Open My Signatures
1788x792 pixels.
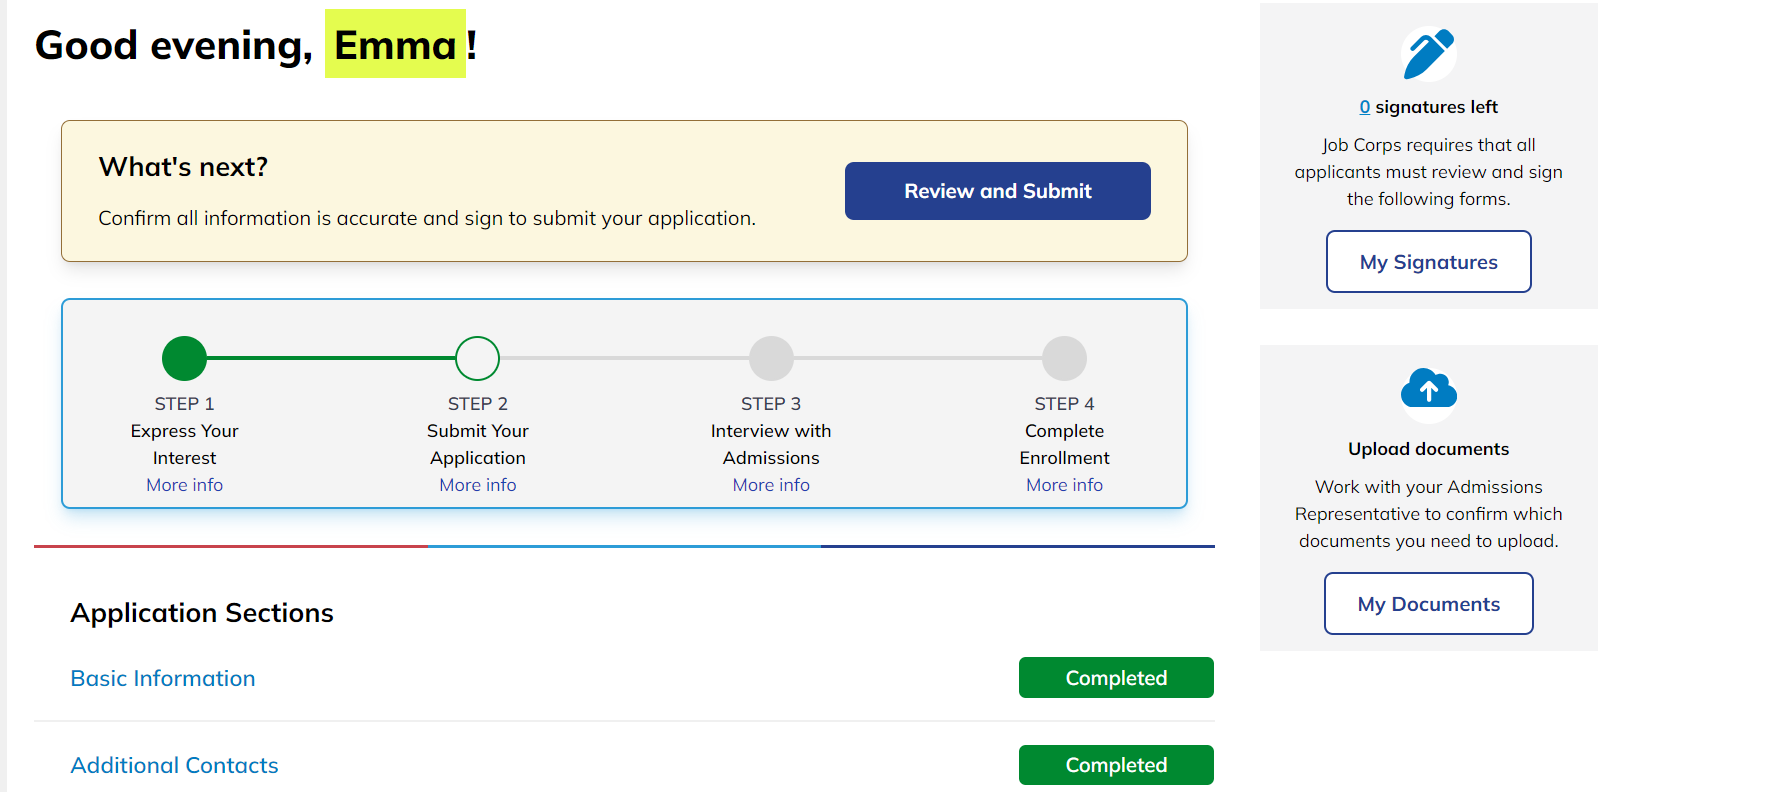(1428, 262)
